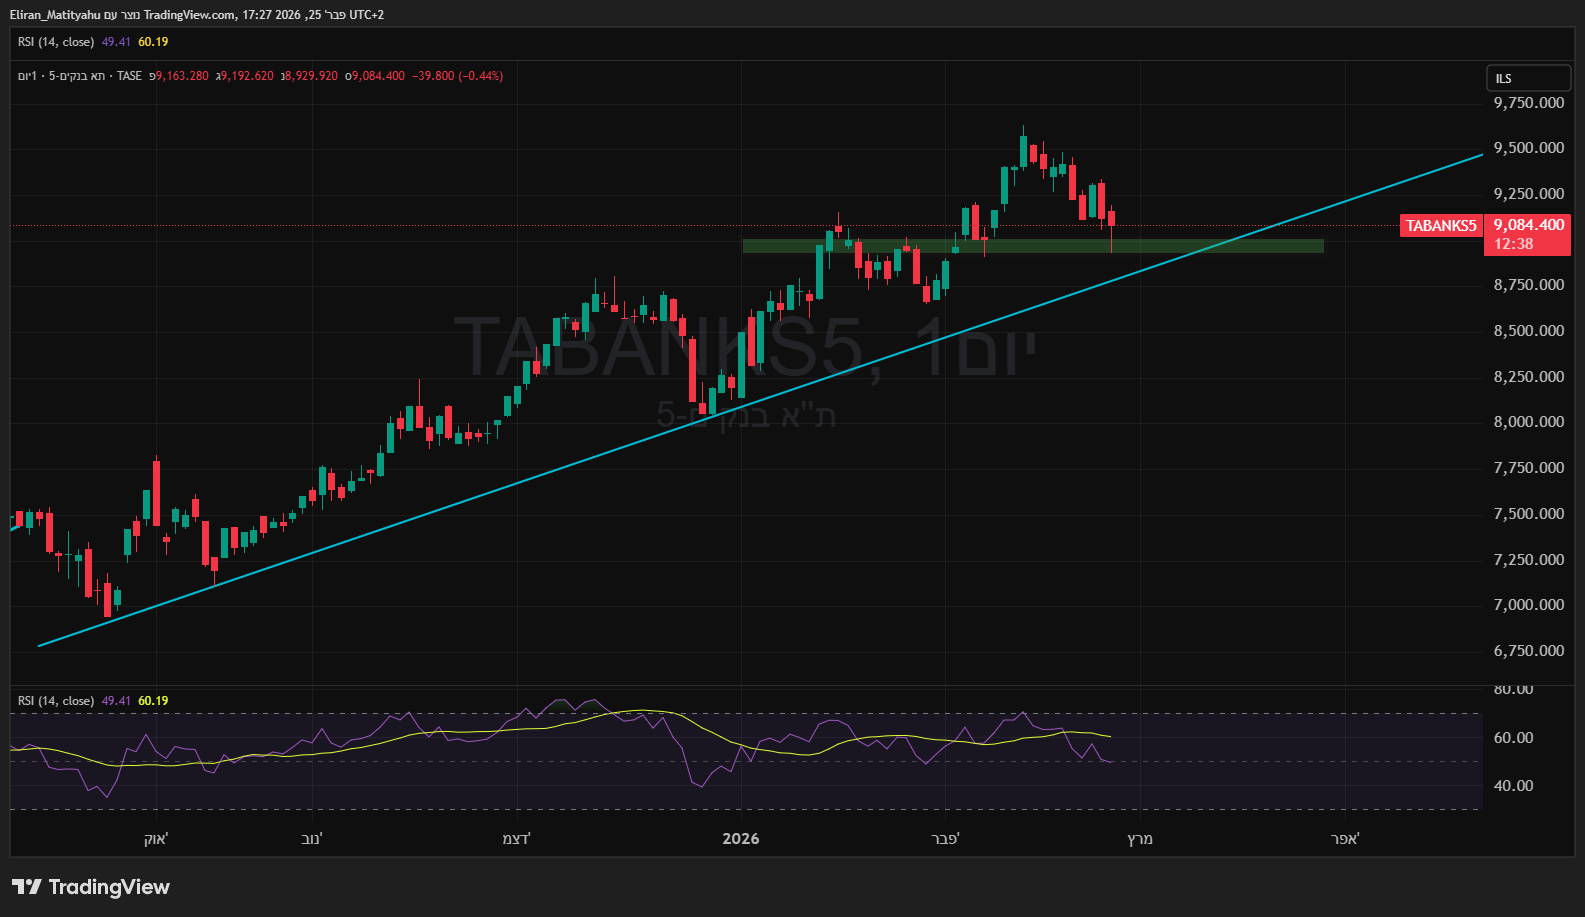Click the -39.800 (-0.44%) price change text
This screenshot has height=917, width=1585.
[458, 76]
